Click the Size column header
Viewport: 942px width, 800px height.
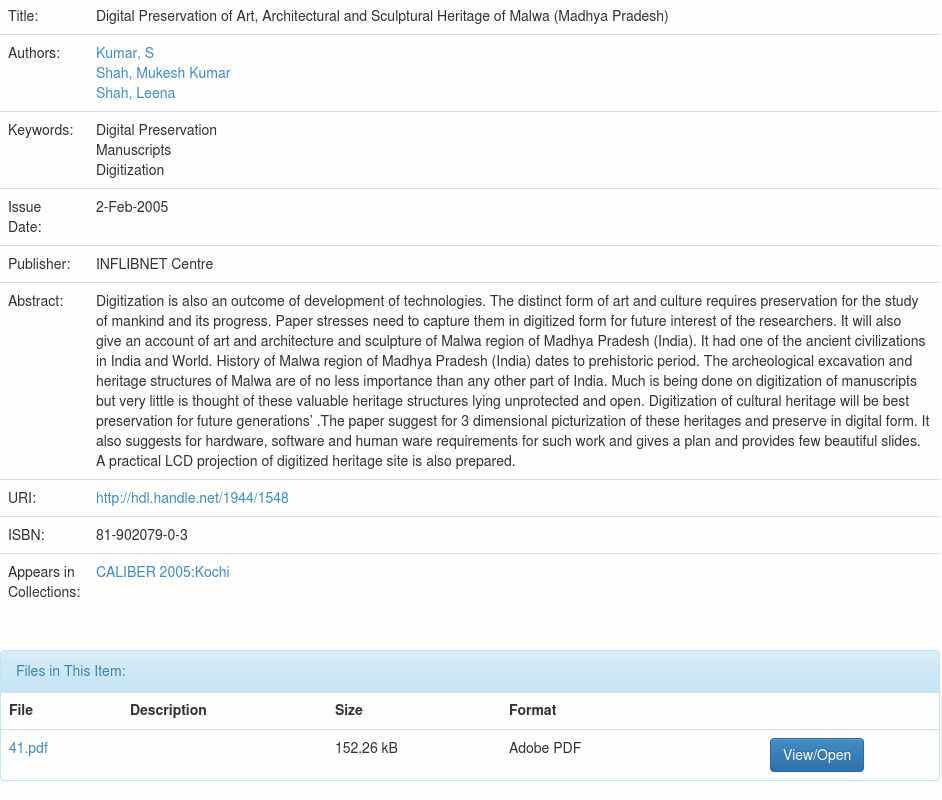[x=348, y=710]
